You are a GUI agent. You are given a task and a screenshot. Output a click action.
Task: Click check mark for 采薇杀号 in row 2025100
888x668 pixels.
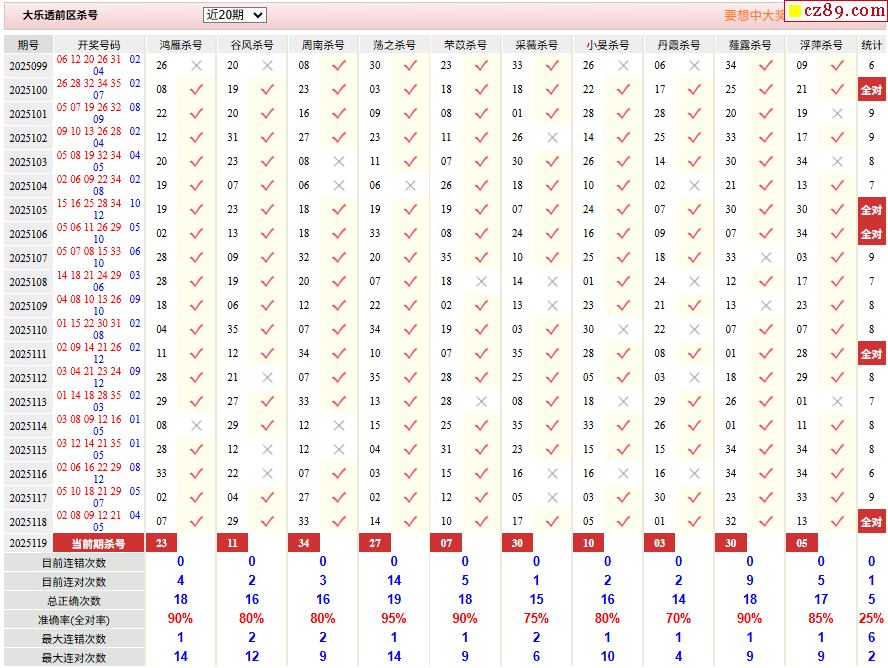point(551,90)
